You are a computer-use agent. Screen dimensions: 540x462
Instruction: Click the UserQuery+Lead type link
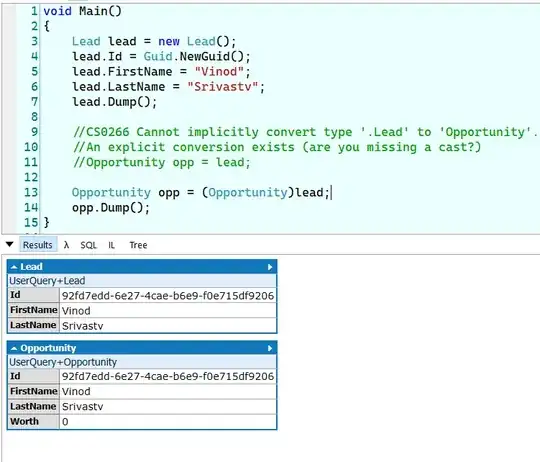[x=47, y=281]
